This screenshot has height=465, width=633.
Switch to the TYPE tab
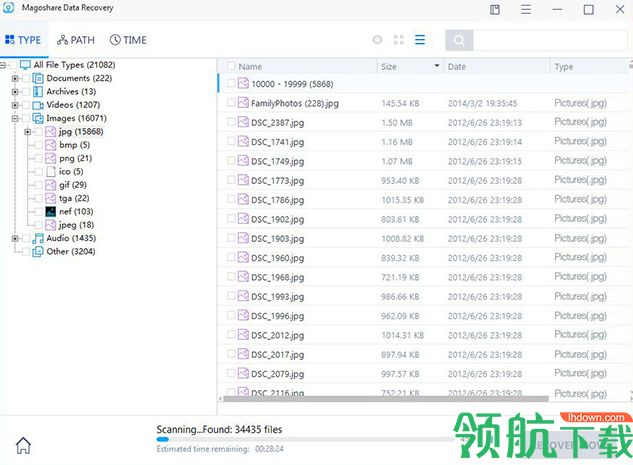[x=23, y=40]
